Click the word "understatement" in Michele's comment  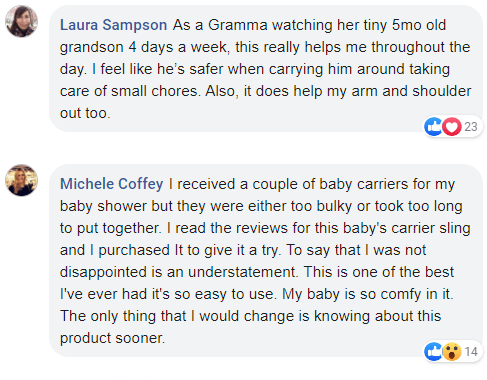tap(242, 272)
